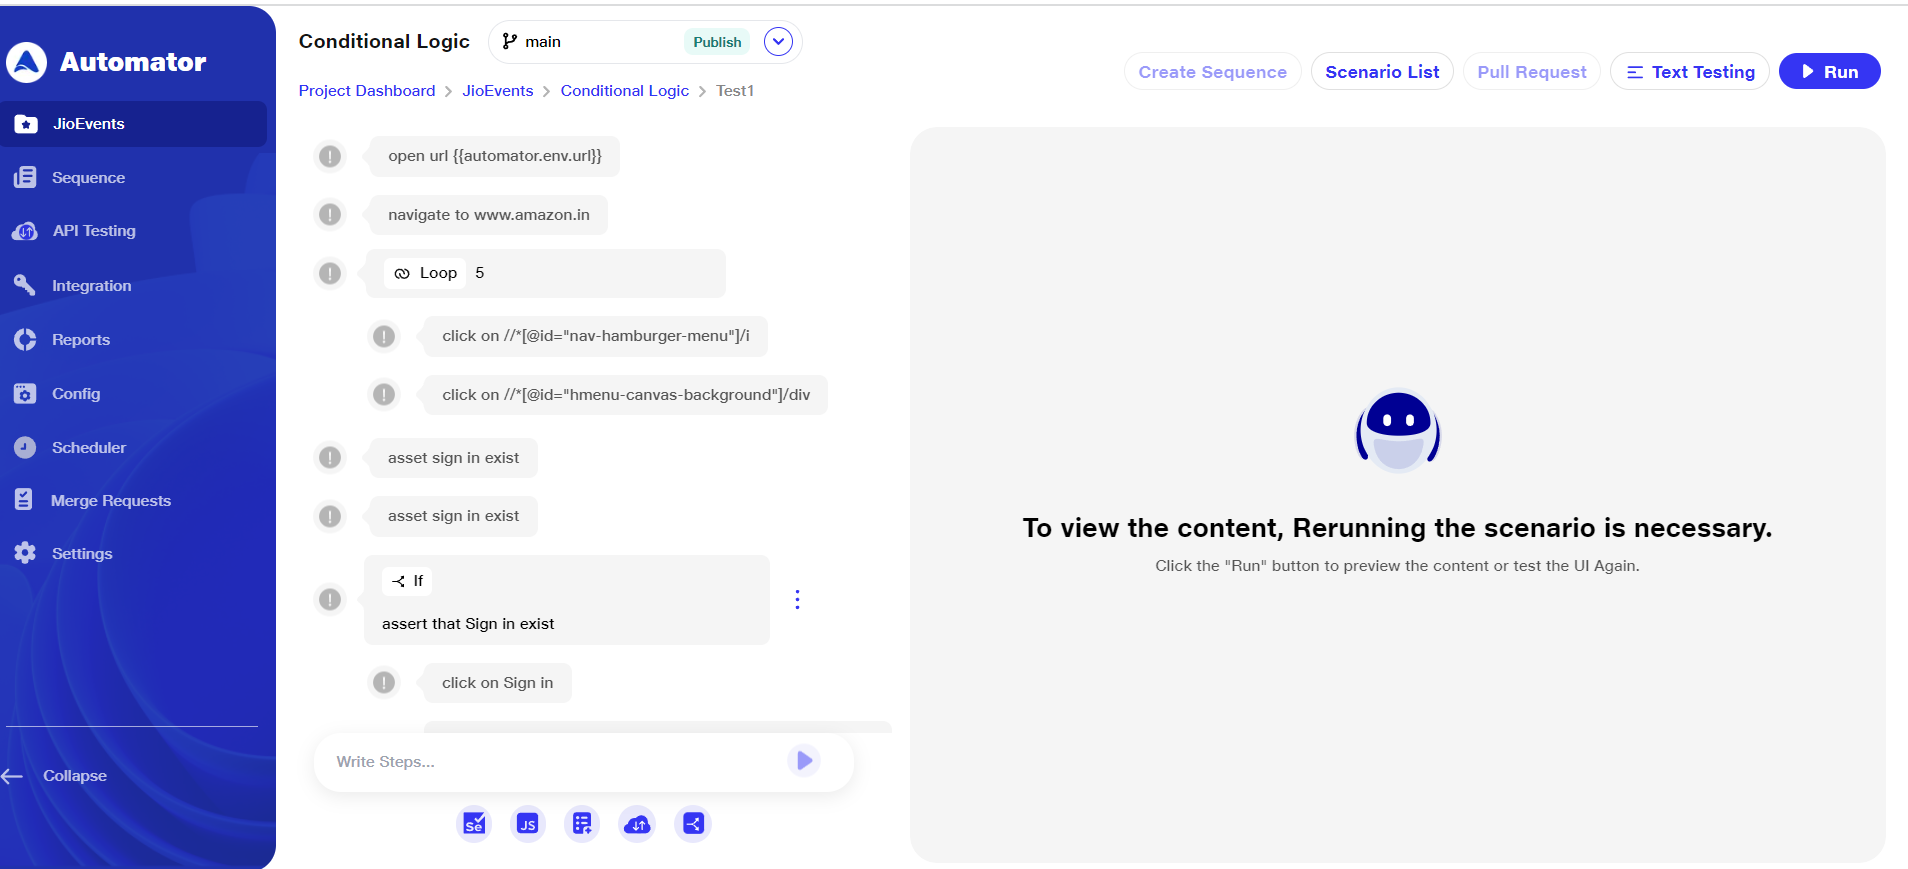Viewport: 1908px width, 869px height.
Task: Expand the branch dropdown chevron
Action: (x=778, y=42)
